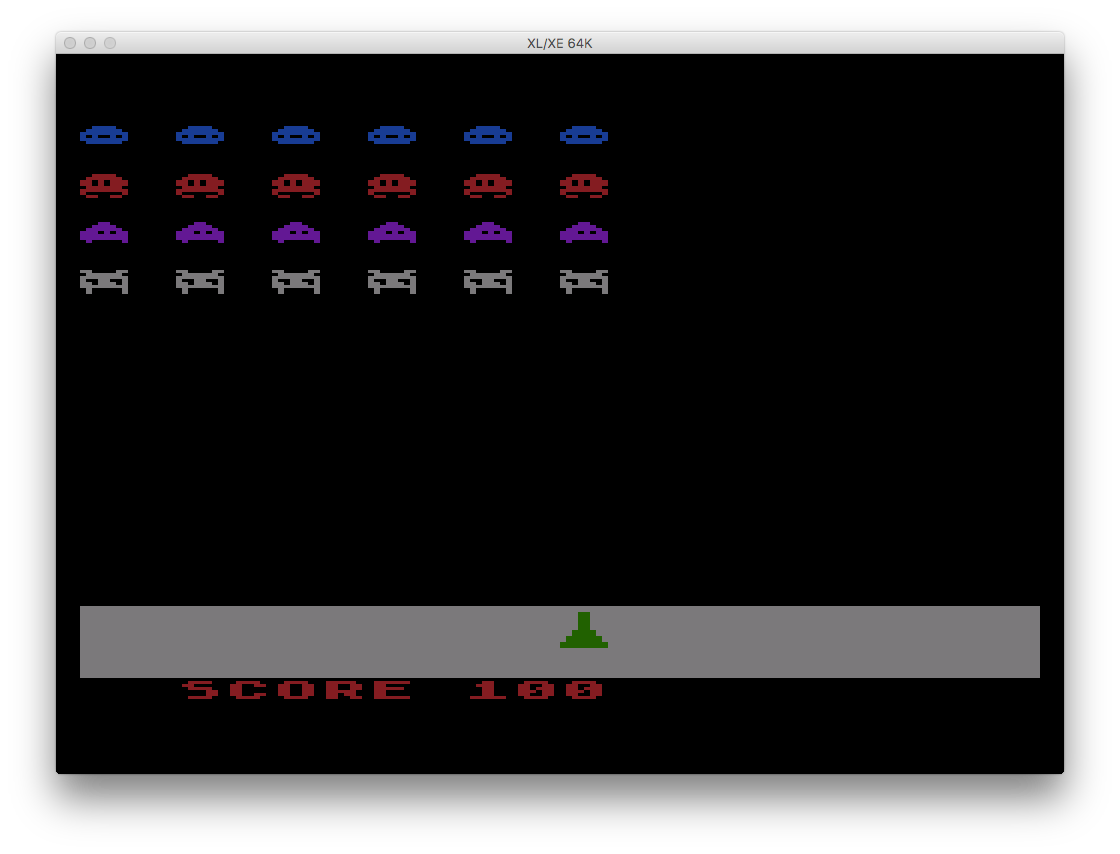Click the fifth purple invader from left
This screenshot has height=854, width=1120.
point(488,233)
